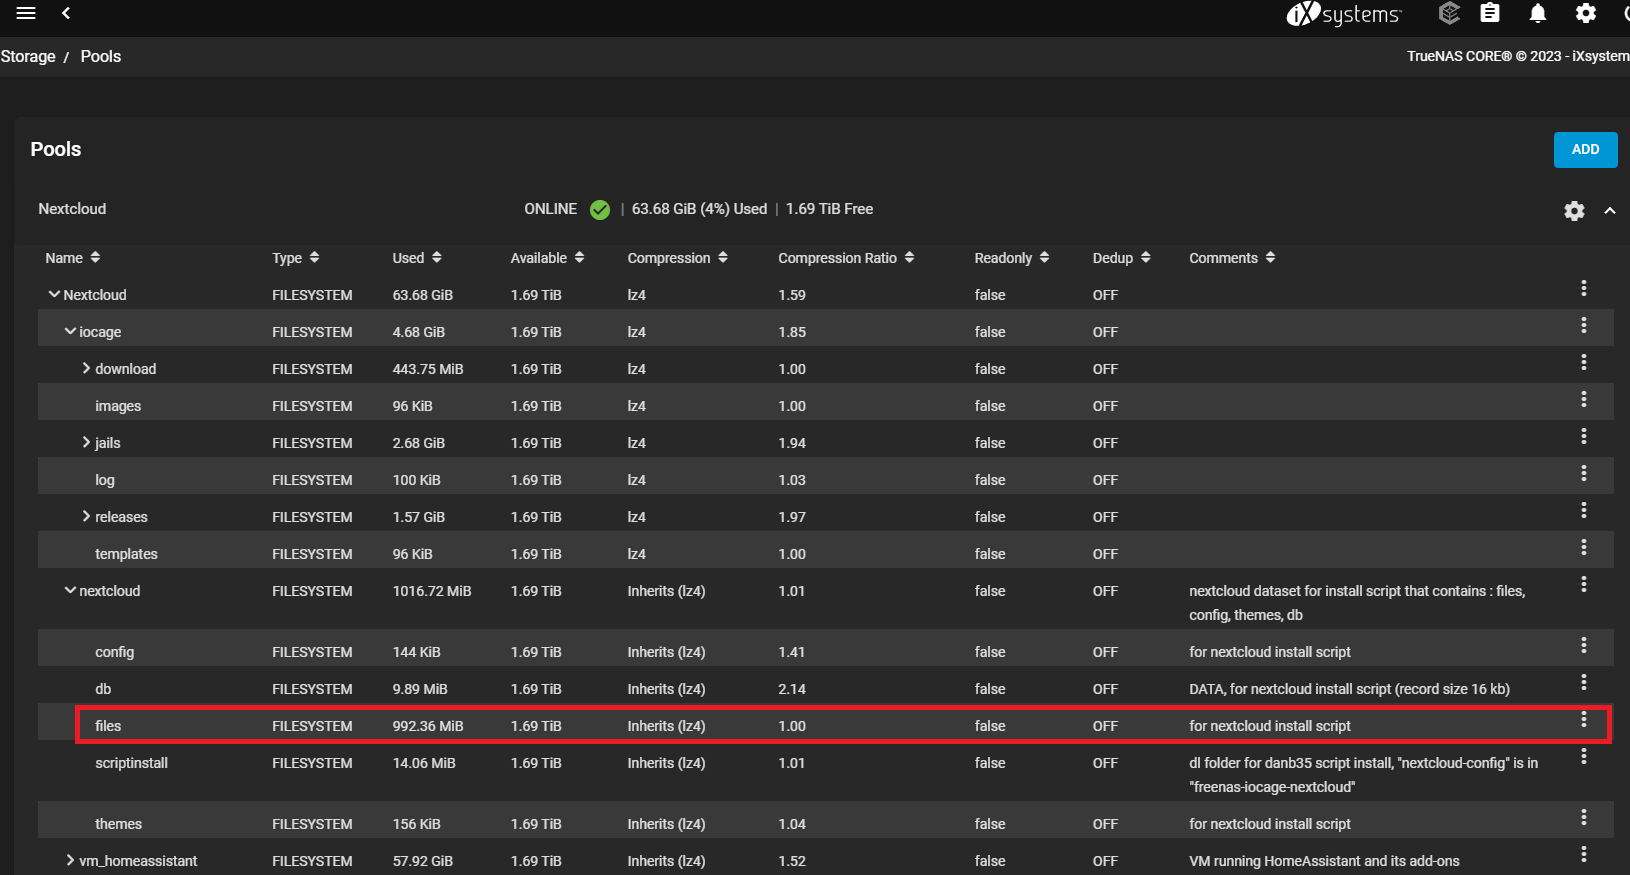
Task: Collapse the Nextcloud root dataset tree
Action: point(54,294)
